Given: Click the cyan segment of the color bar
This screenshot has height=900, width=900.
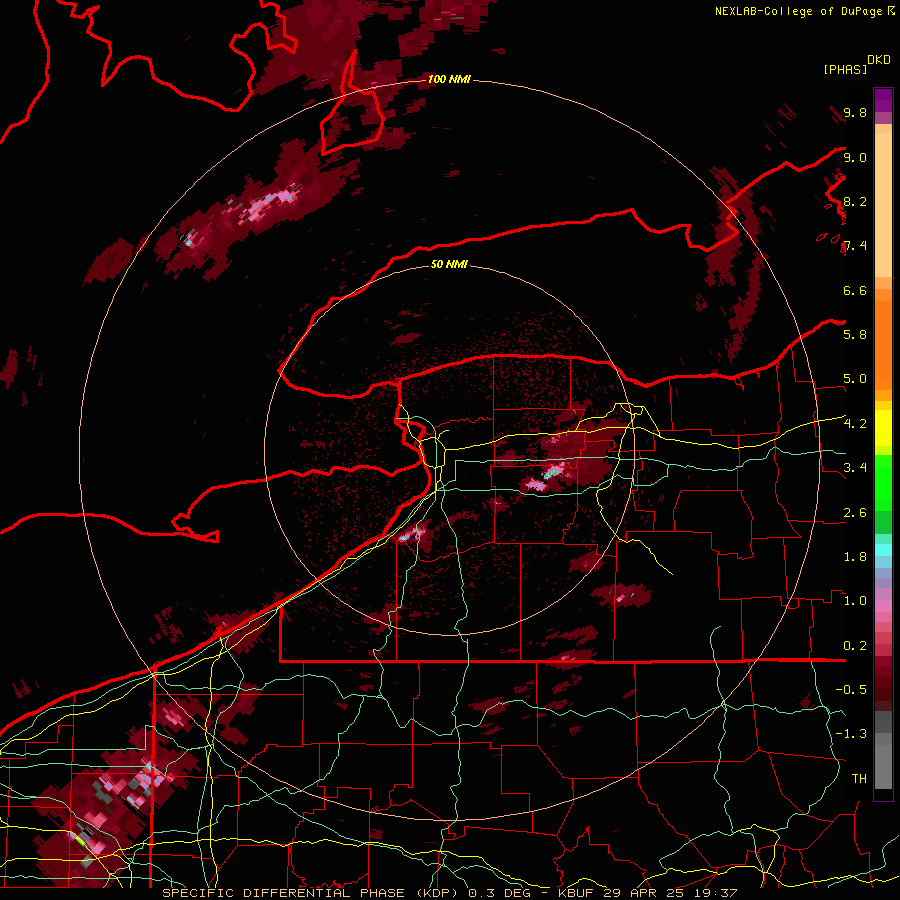Looking at the screenshot, I should point(883,550).
